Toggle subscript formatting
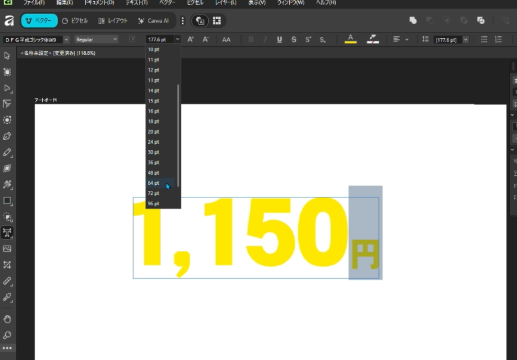Screen dimensions: 517x360 tap(322, 40)
